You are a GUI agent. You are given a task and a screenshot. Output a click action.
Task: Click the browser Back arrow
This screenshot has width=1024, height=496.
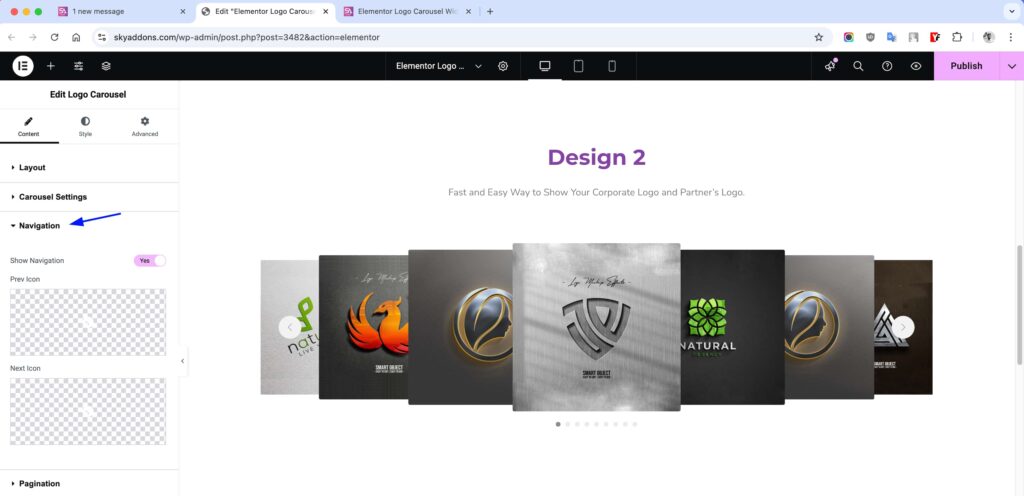click(12, 37)
